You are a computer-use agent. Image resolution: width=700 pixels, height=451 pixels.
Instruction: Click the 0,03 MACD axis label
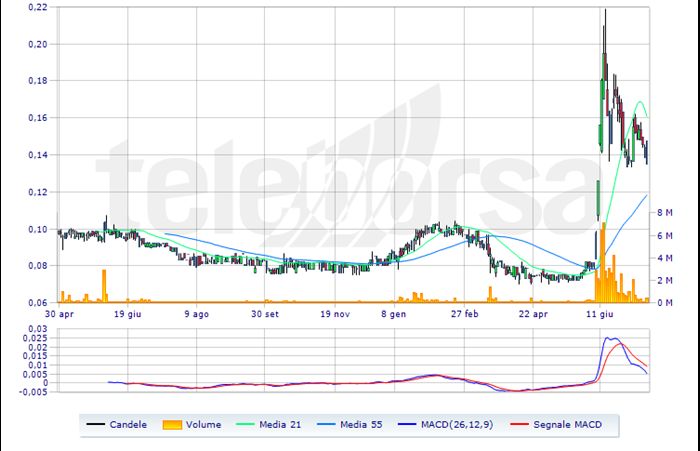pyautogui.click(x=38, y=329)
